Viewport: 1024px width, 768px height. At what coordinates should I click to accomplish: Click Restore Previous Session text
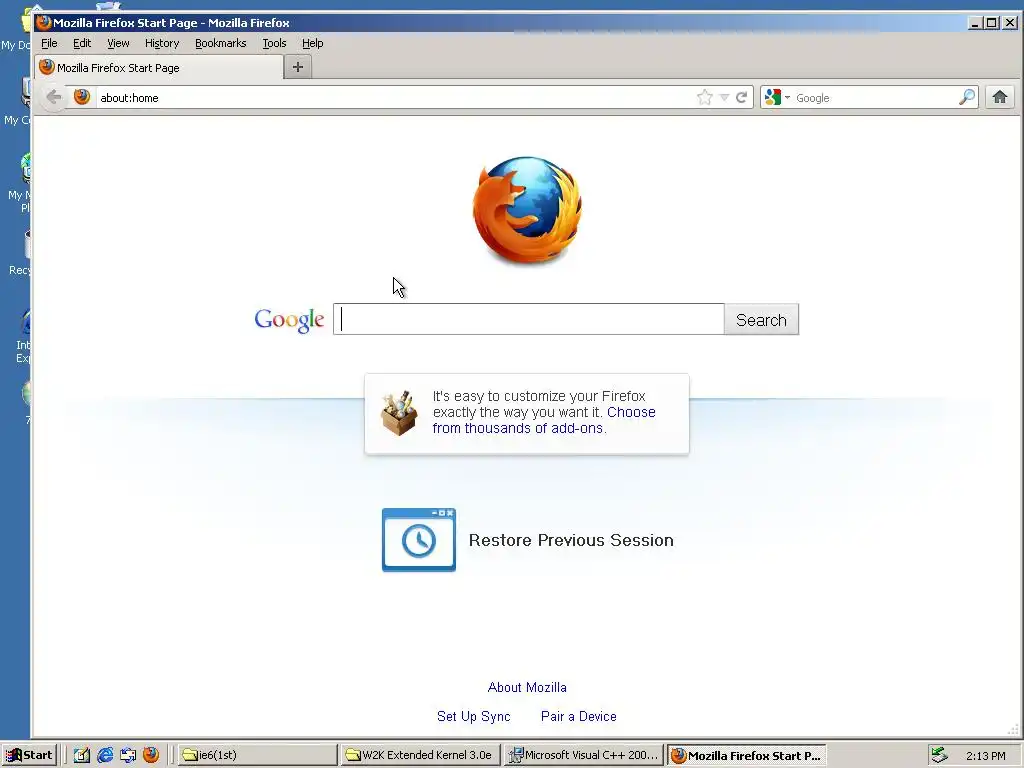point(571,540)
